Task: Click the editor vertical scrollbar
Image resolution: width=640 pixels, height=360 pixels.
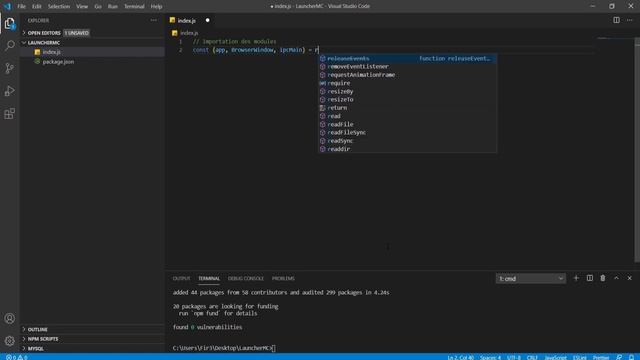Action: click(x=637, y=150)
